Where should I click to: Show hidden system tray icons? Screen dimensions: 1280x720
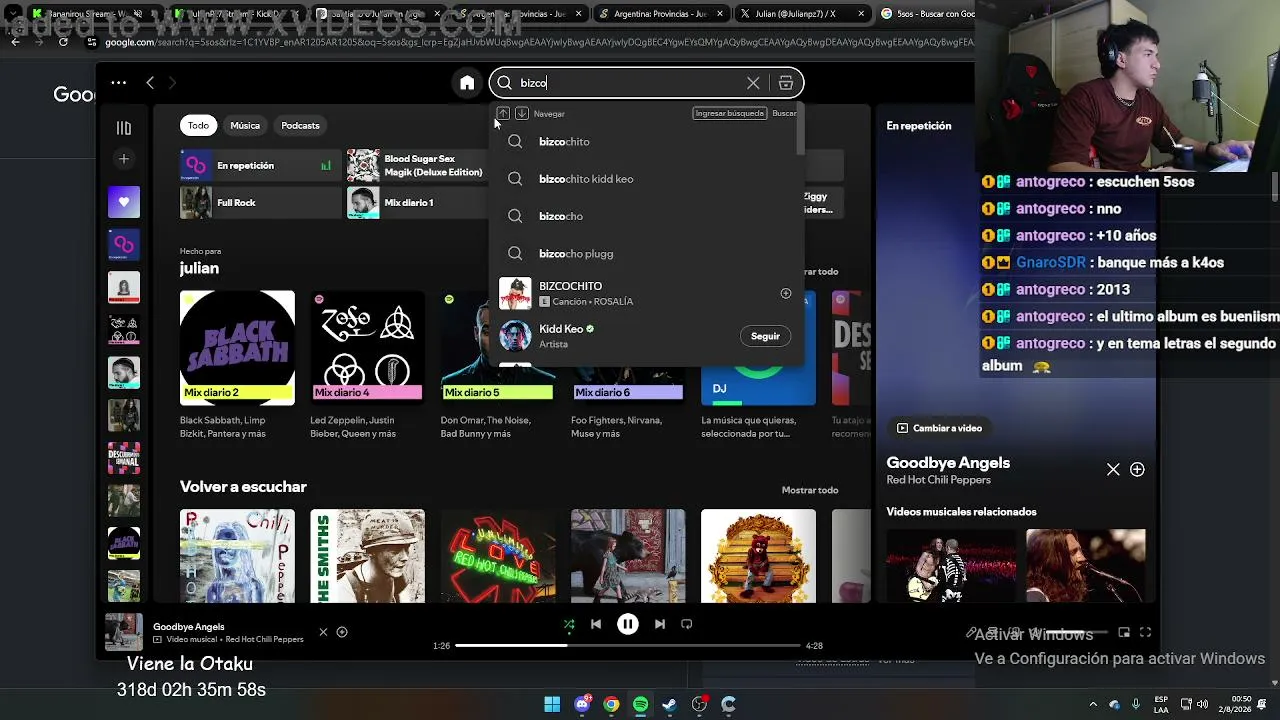tap(1093, 704)
